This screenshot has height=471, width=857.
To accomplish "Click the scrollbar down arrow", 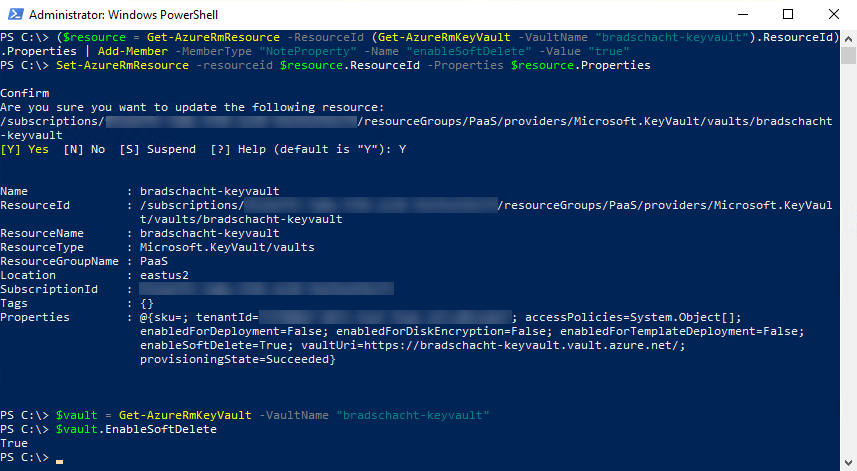I will 848,462.
